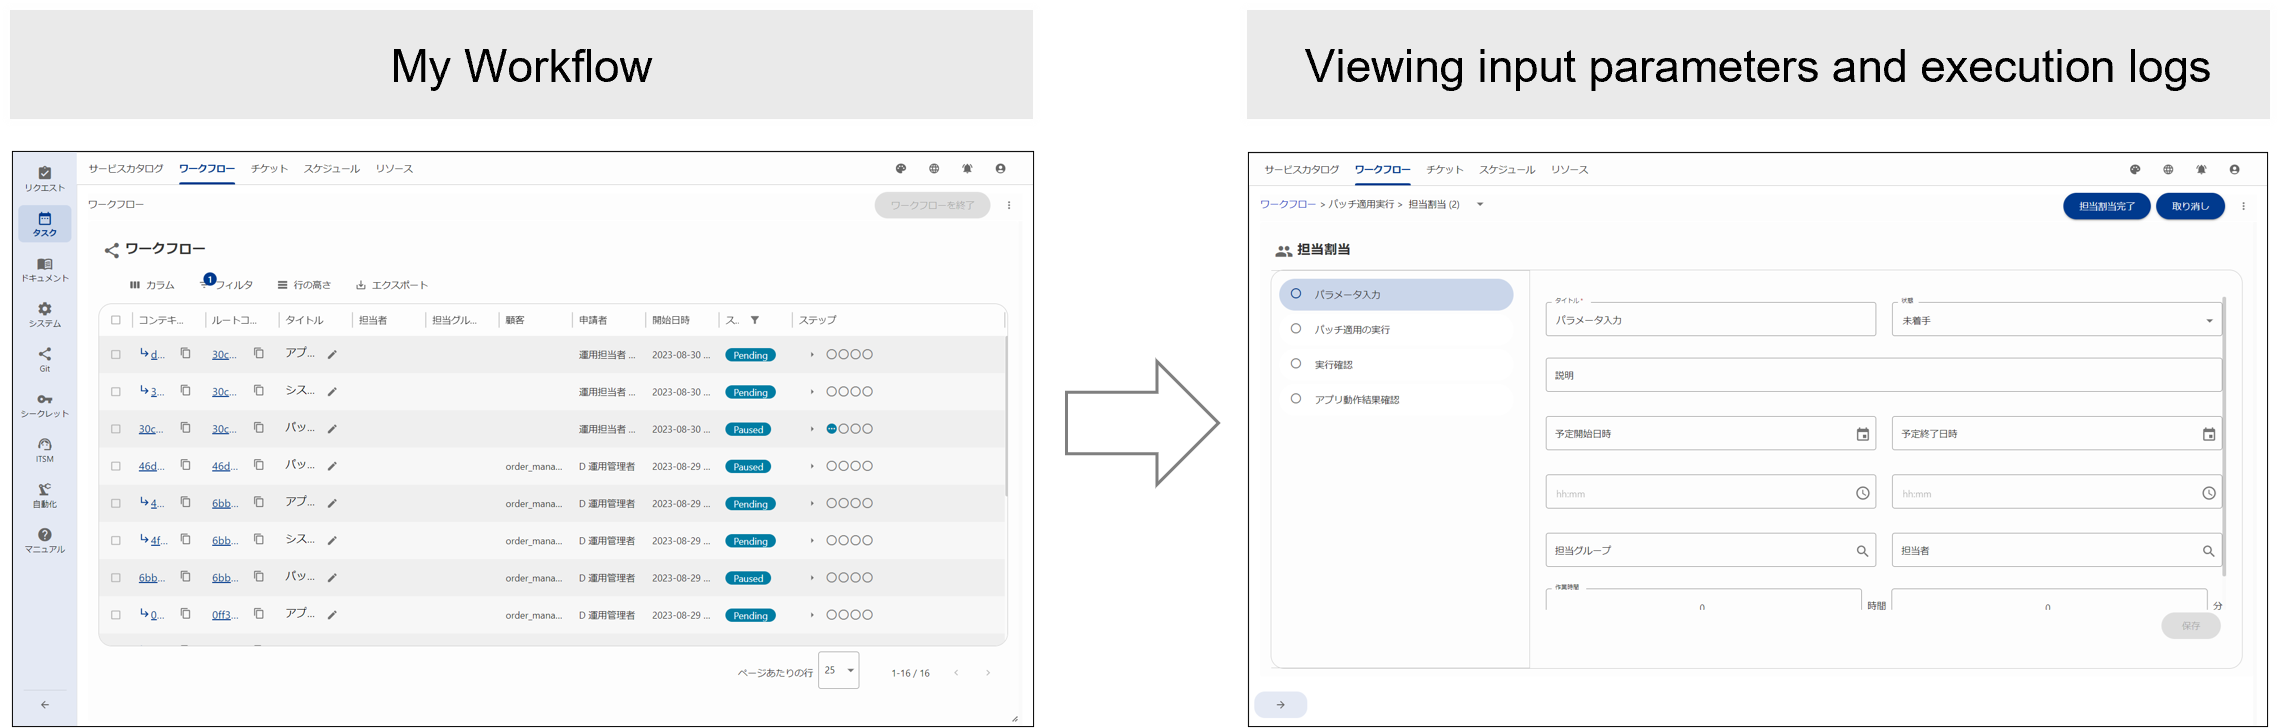
Task: Tick the select-all checkbox in the table header
Action: click(116, 320)
